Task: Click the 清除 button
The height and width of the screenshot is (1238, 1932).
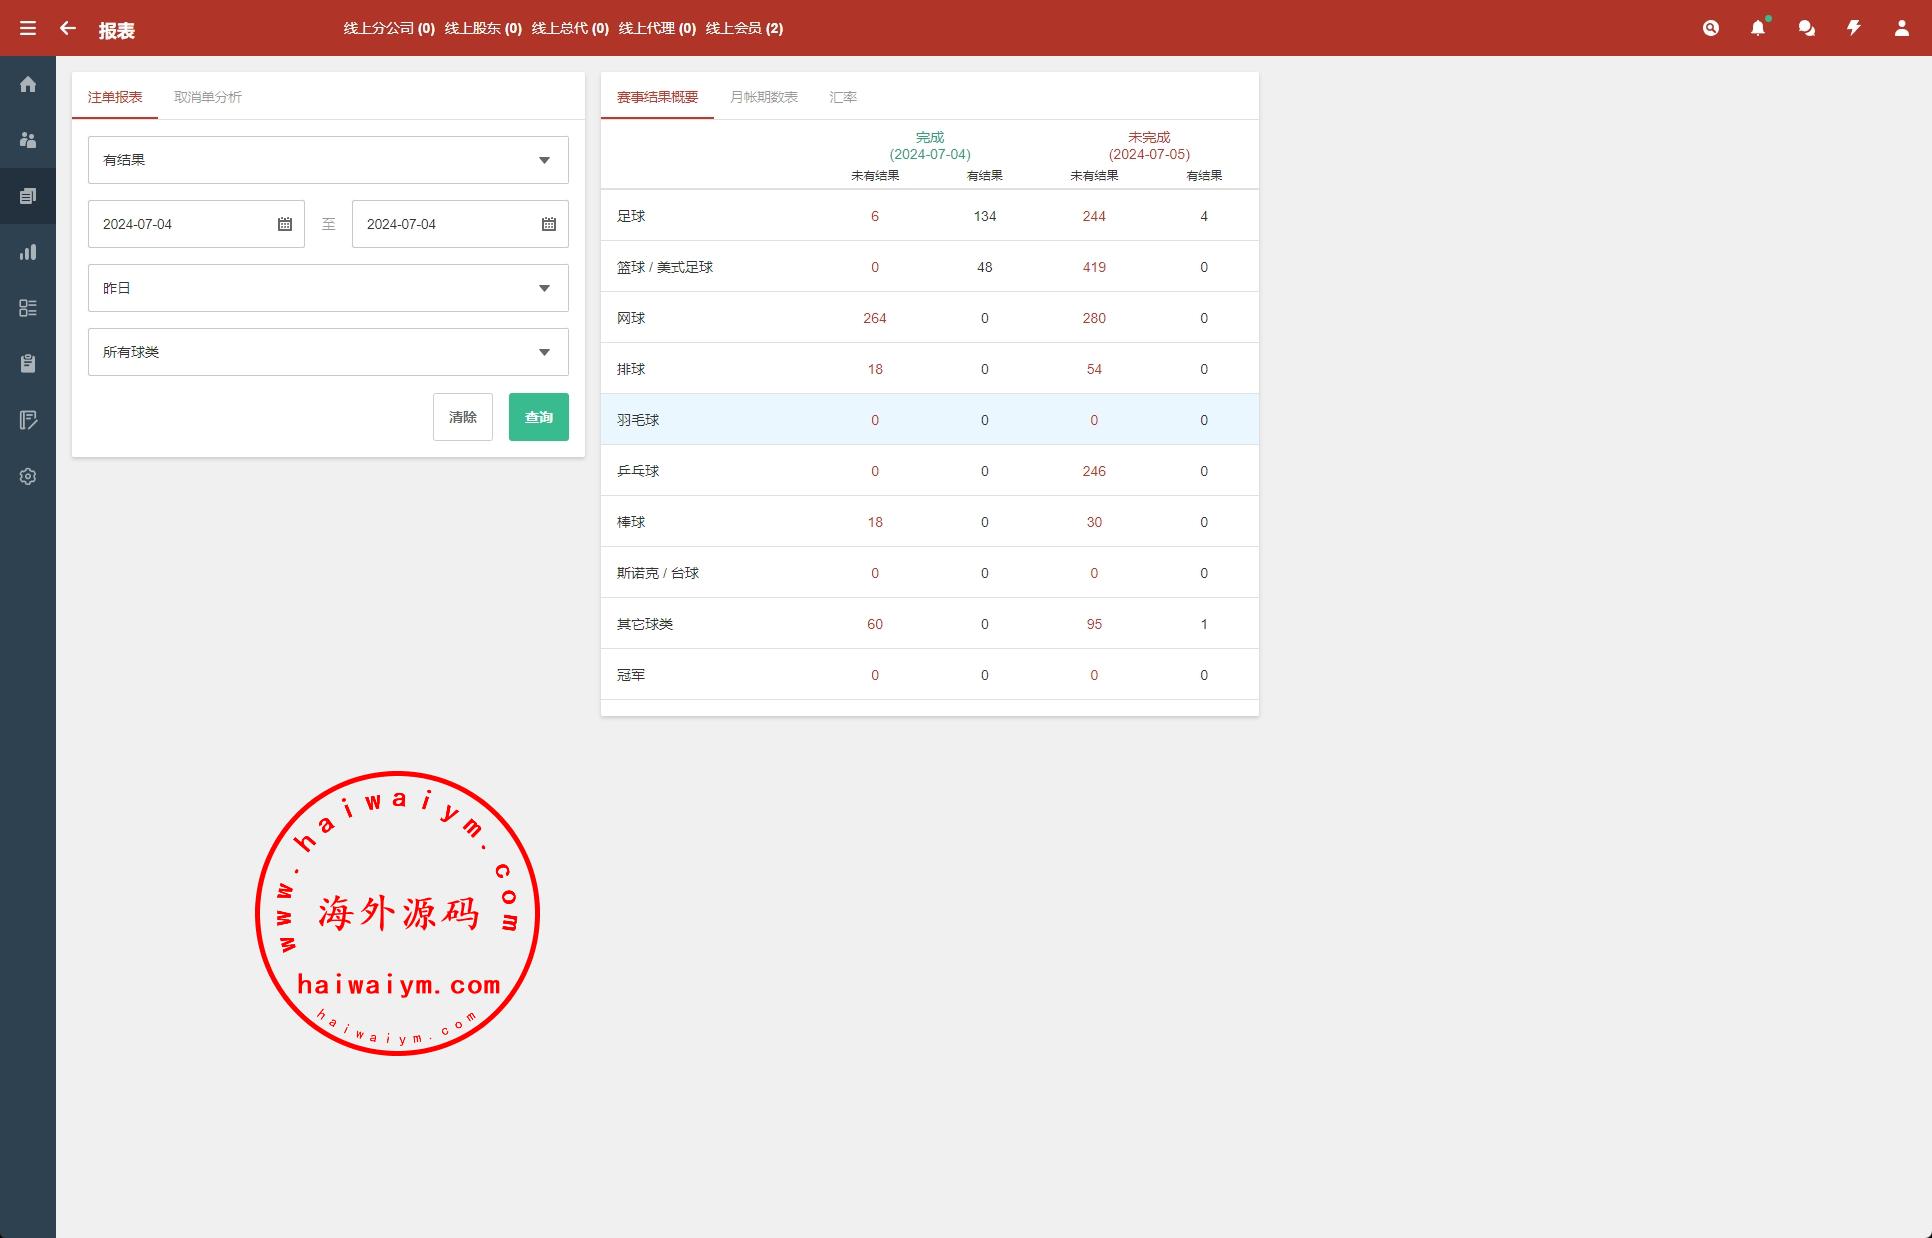Action: point(462,417)
